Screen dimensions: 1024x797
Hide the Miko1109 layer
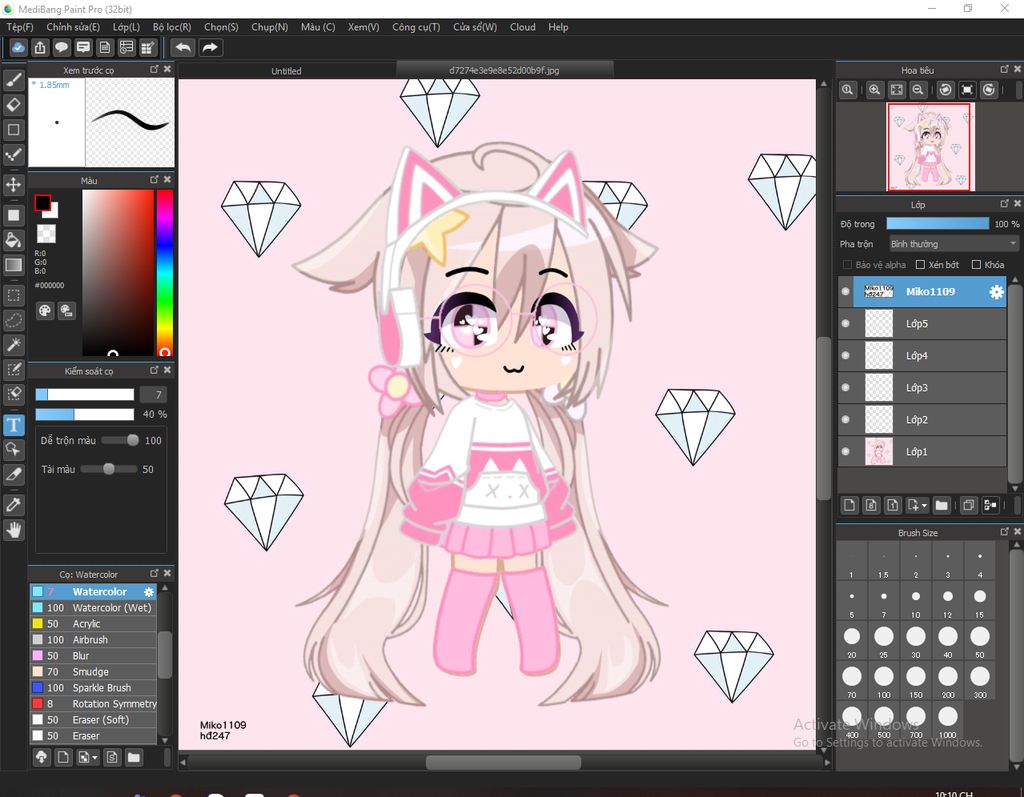tap(846, 291)
